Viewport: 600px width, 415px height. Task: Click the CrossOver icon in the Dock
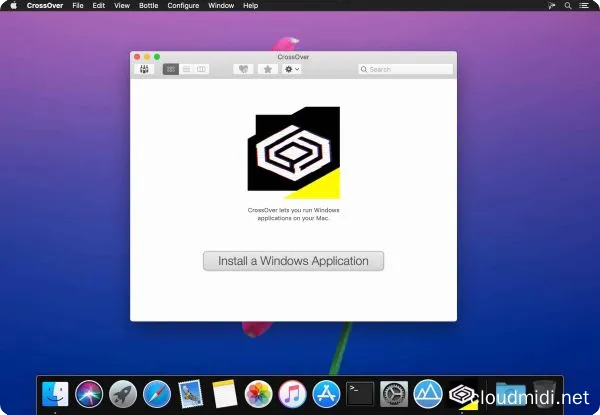click(462, 394)
